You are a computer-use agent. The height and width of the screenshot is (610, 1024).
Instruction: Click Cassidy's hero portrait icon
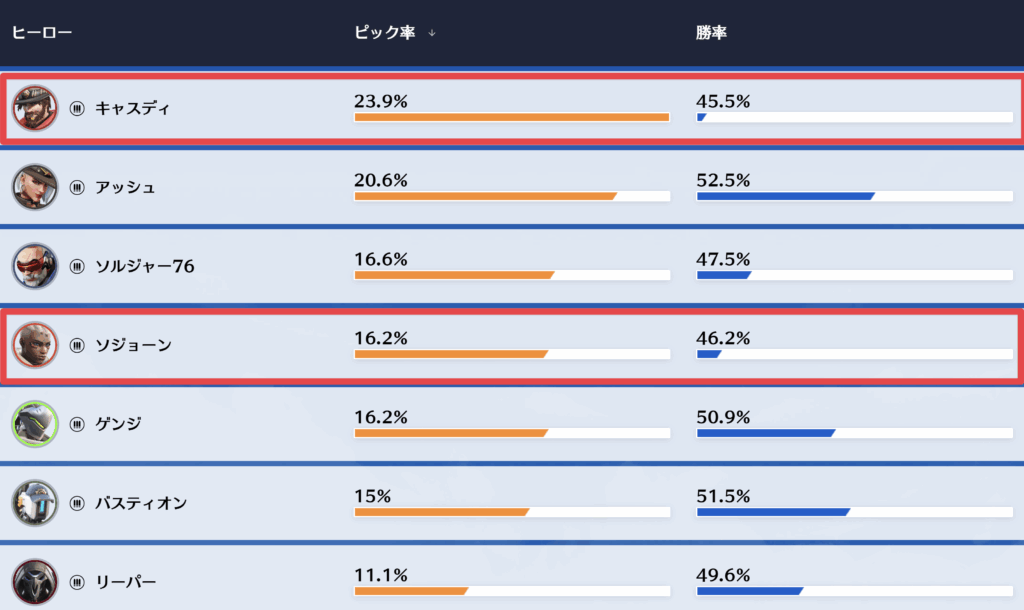click(35, 108)
